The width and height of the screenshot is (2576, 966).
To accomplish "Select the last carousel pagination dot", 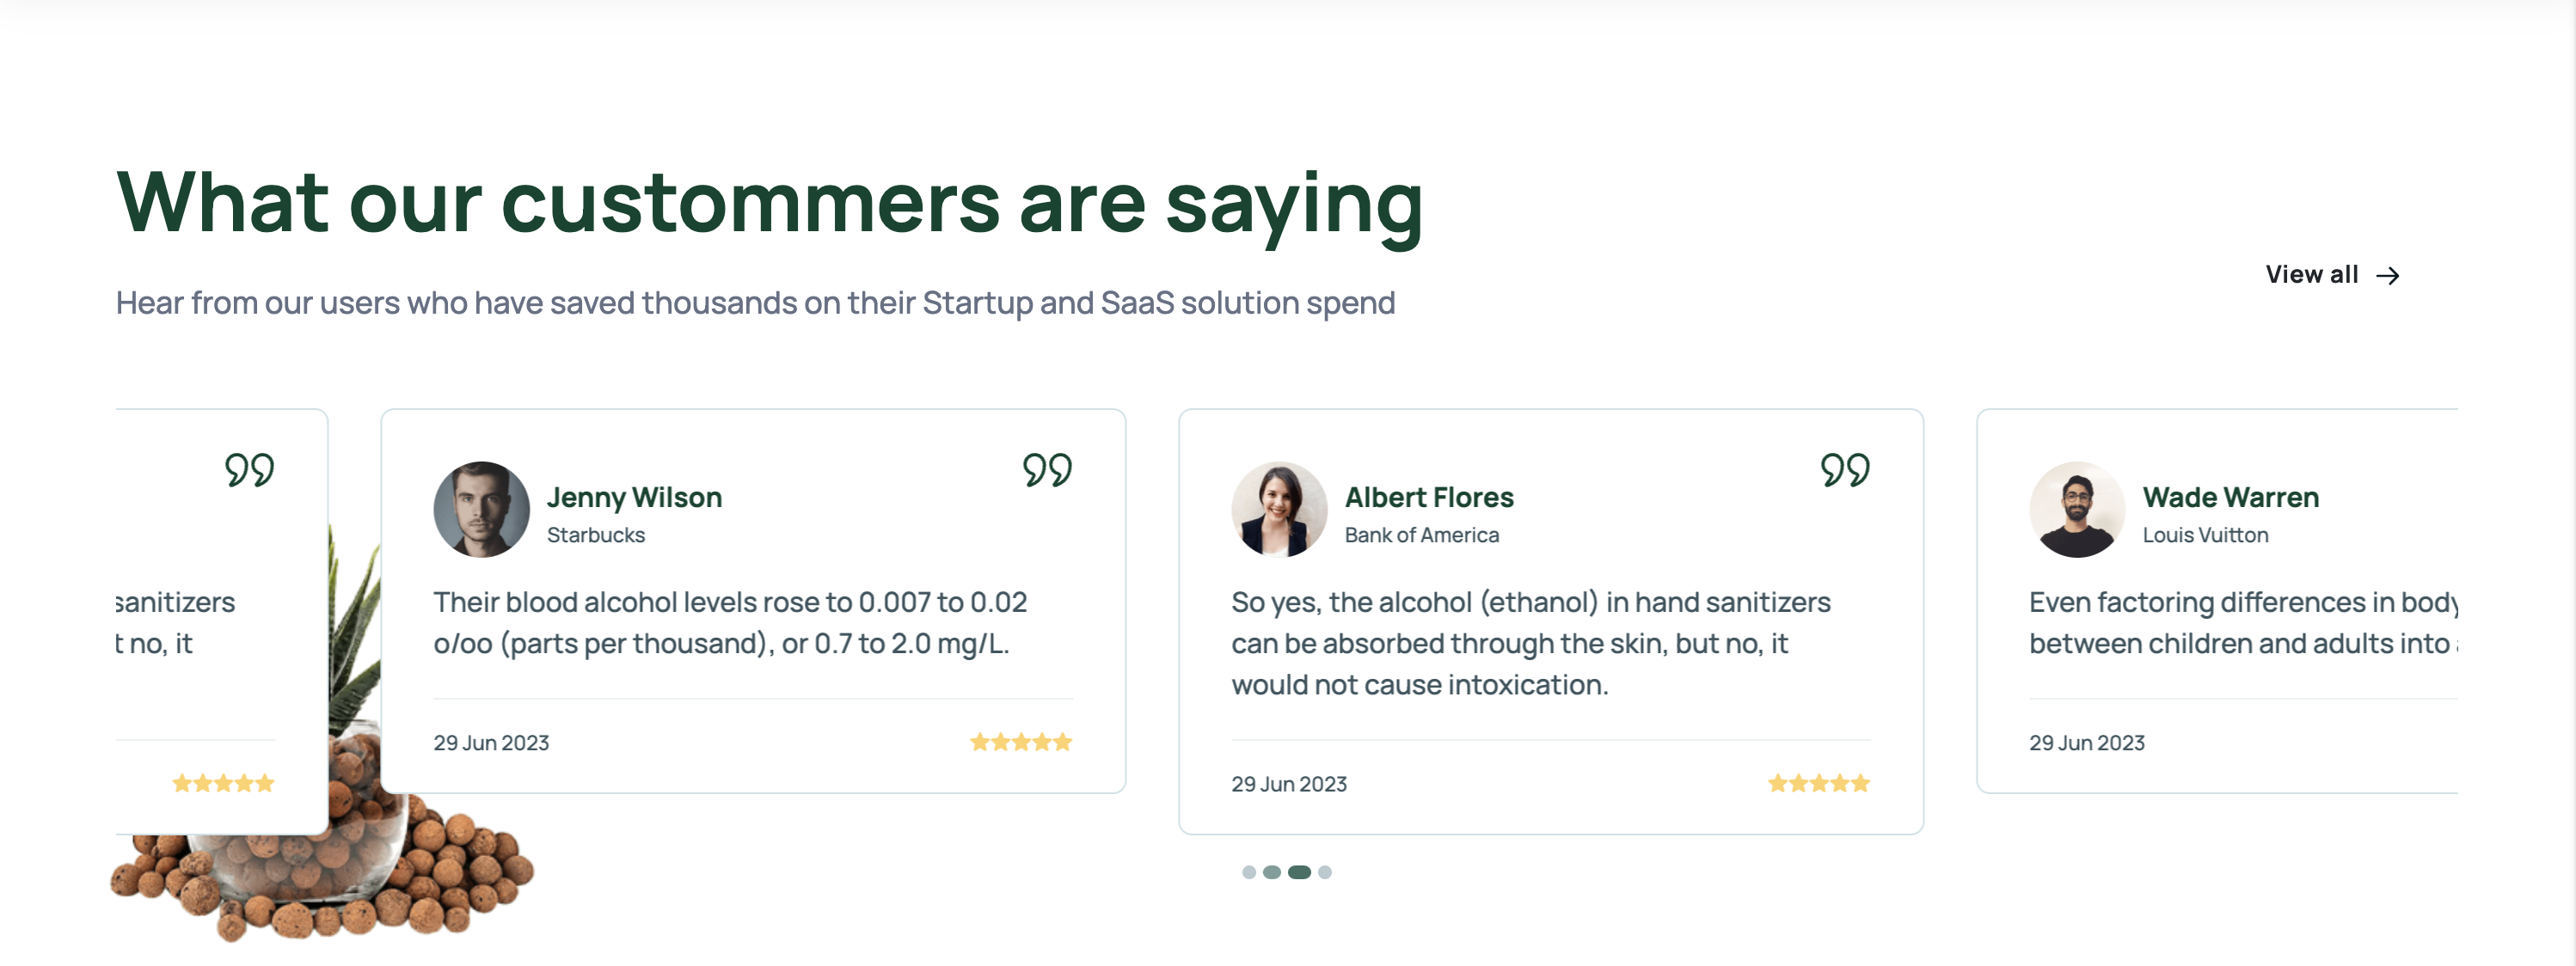I will click(1325, 872).
